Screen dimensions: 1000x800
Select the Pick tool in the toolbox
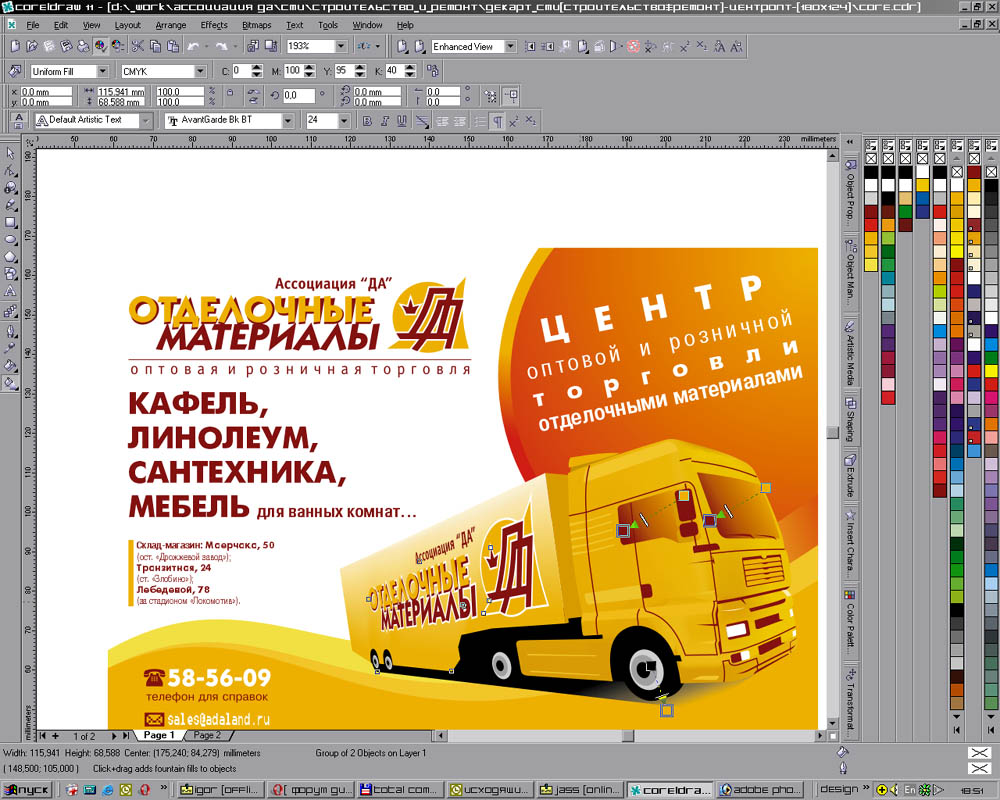tap(10, 154)
